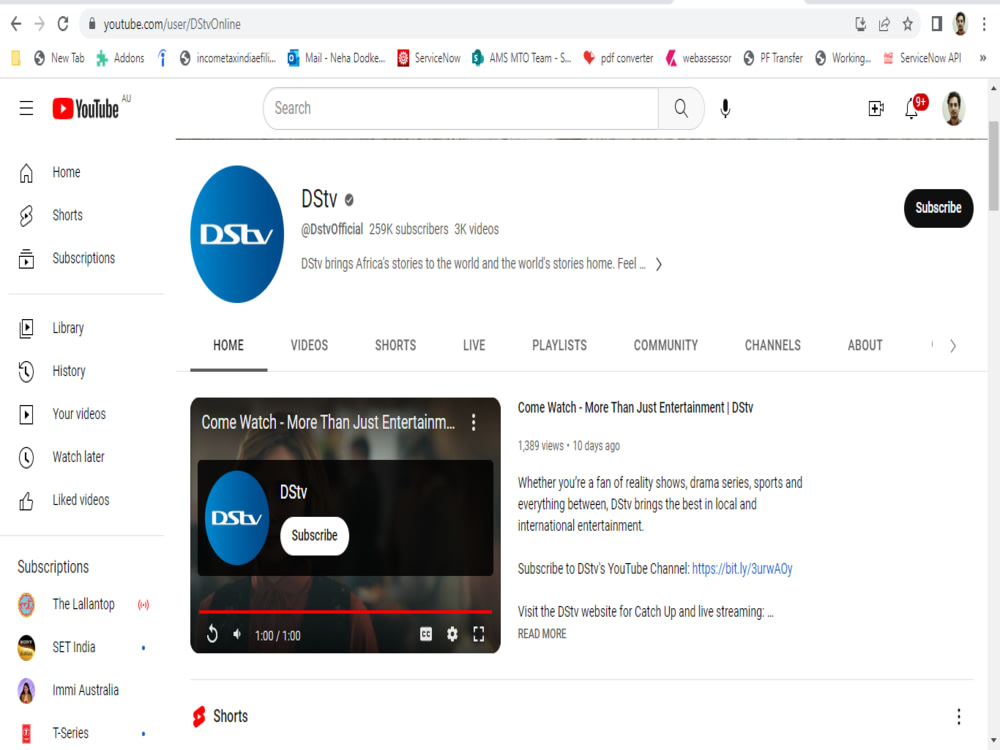Open the video player three-dot menu

pyautogui.click(x=473, y=422)
